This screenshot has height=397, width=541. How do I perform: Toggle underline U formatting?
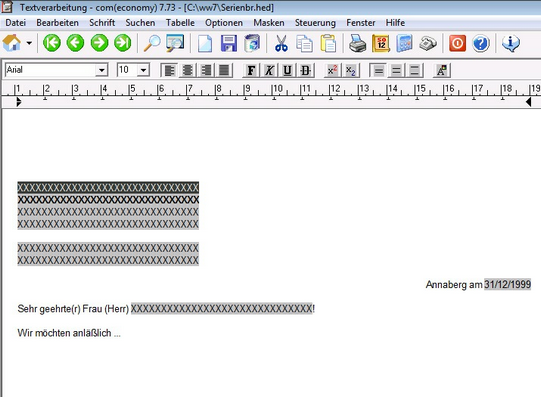coord(287,71)
